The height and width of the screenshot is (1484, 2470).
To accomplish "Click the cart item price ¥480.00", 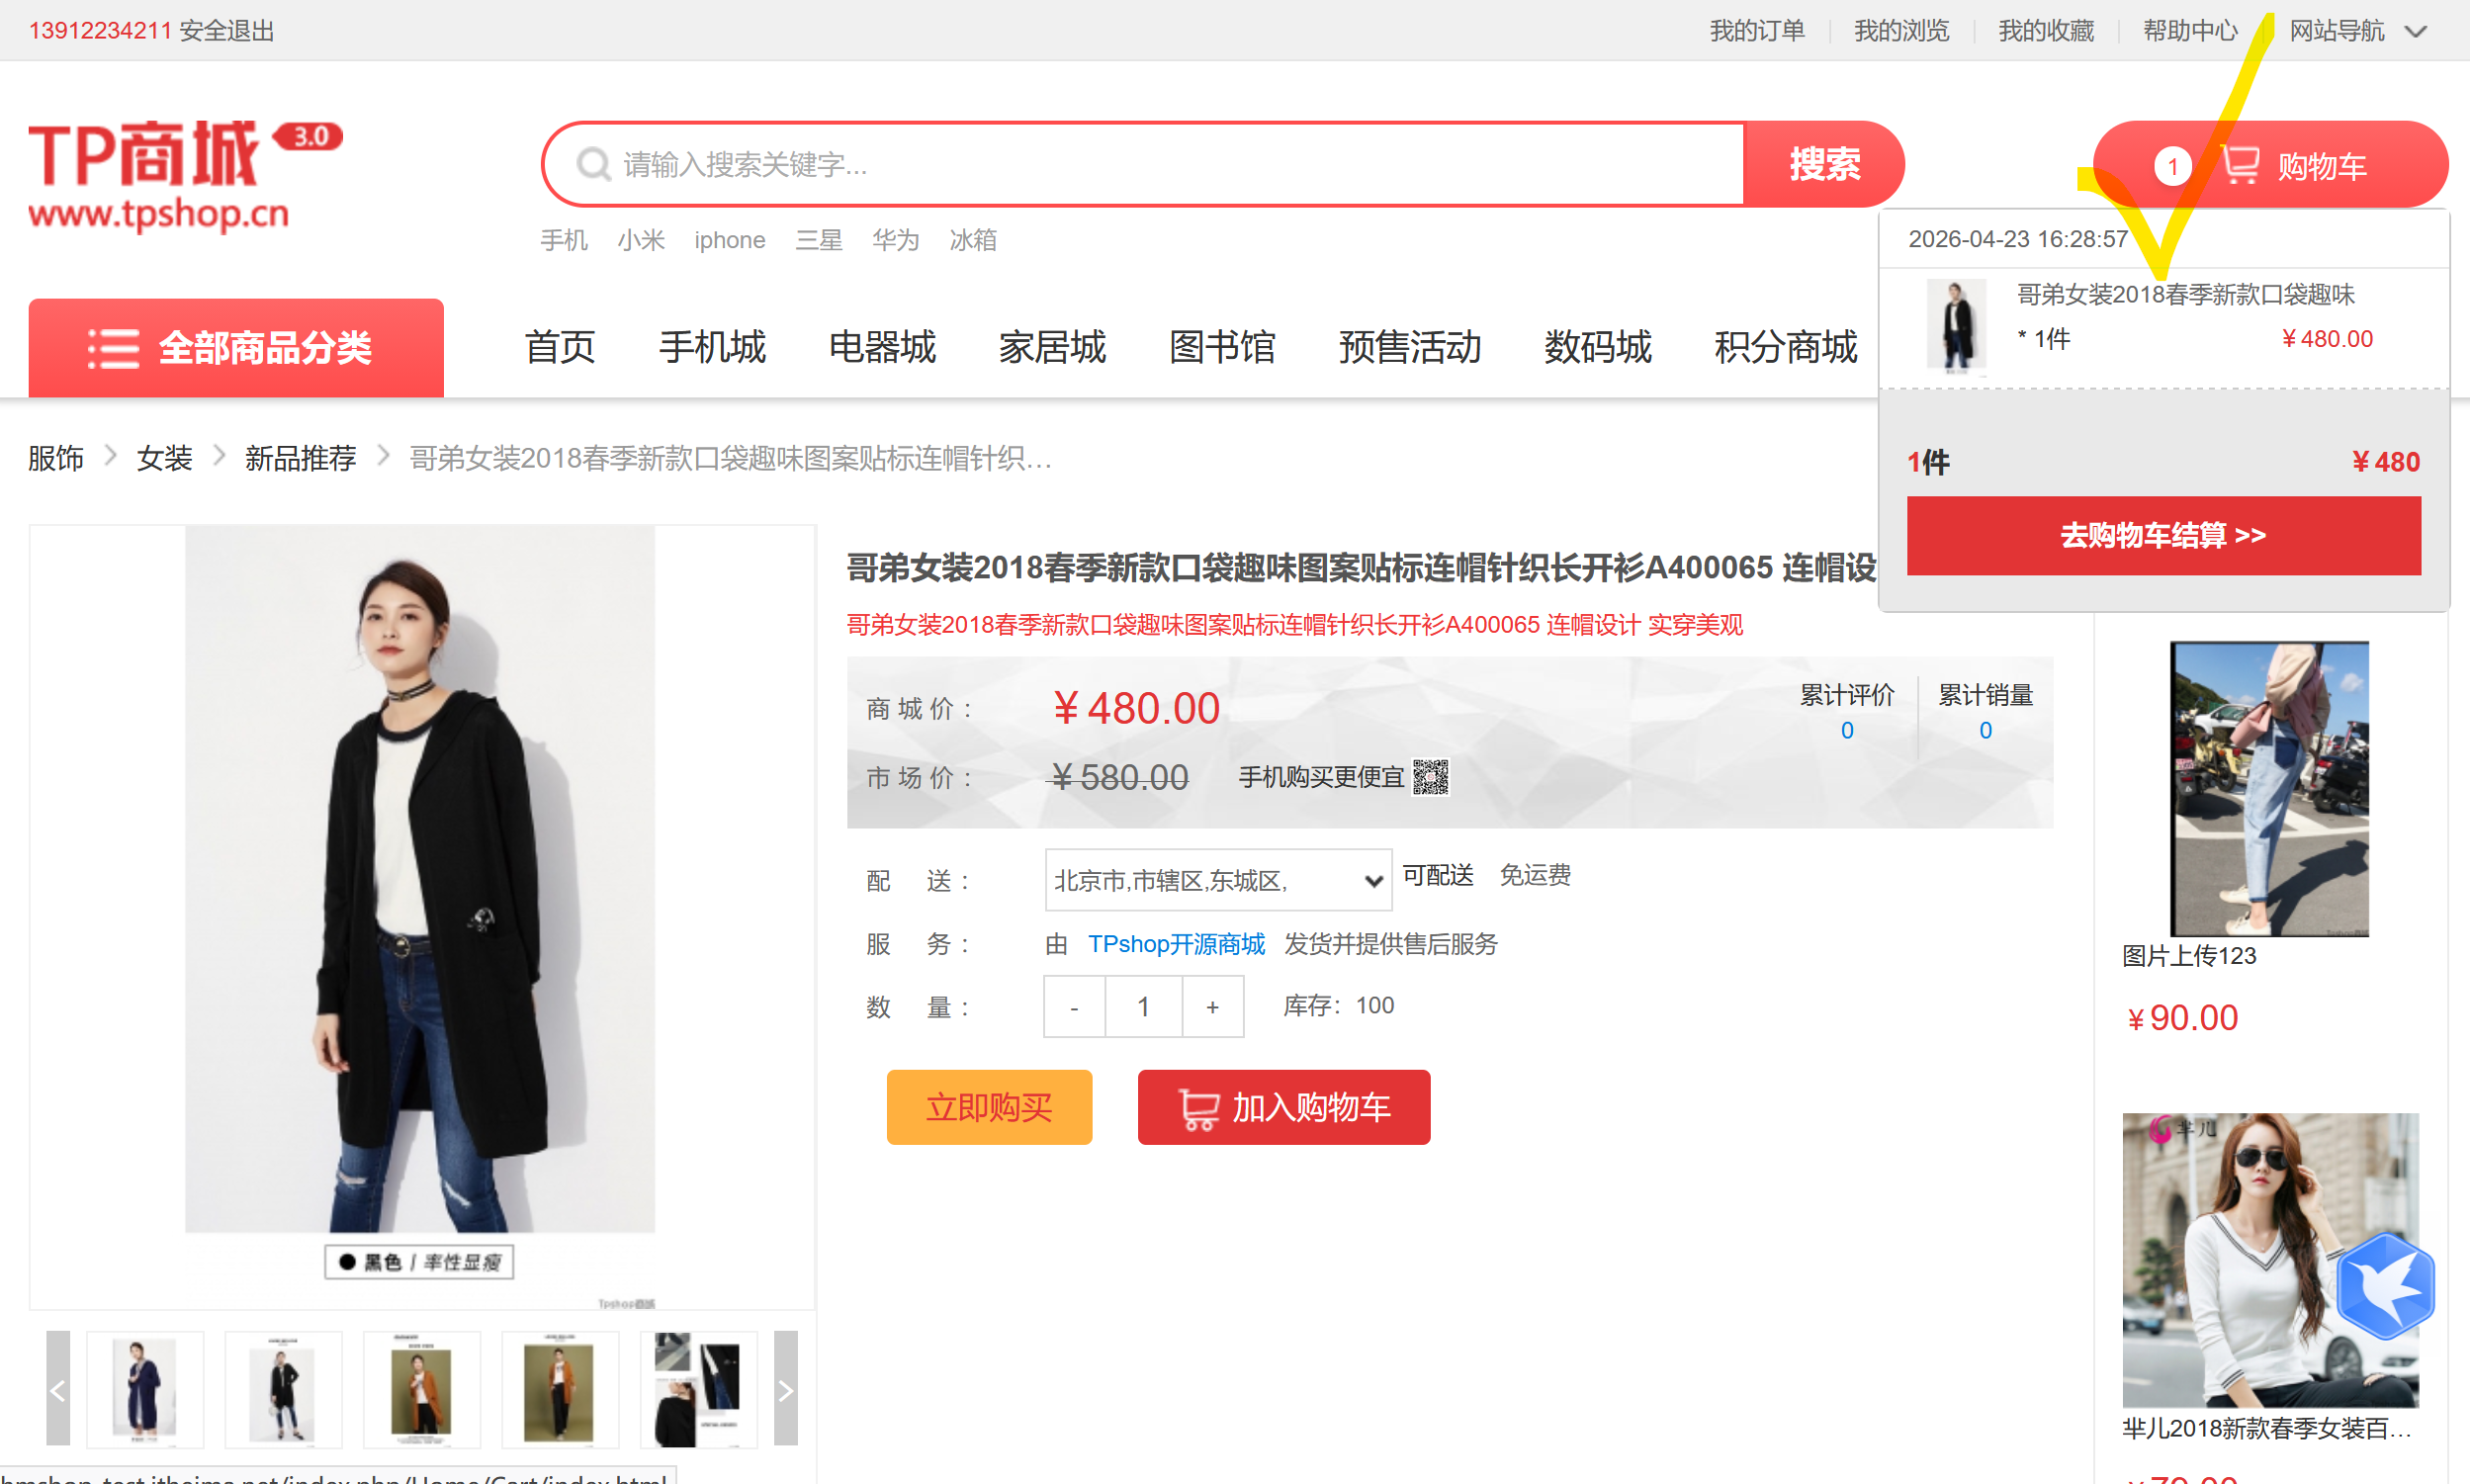I will click(x=2326, y=339).
